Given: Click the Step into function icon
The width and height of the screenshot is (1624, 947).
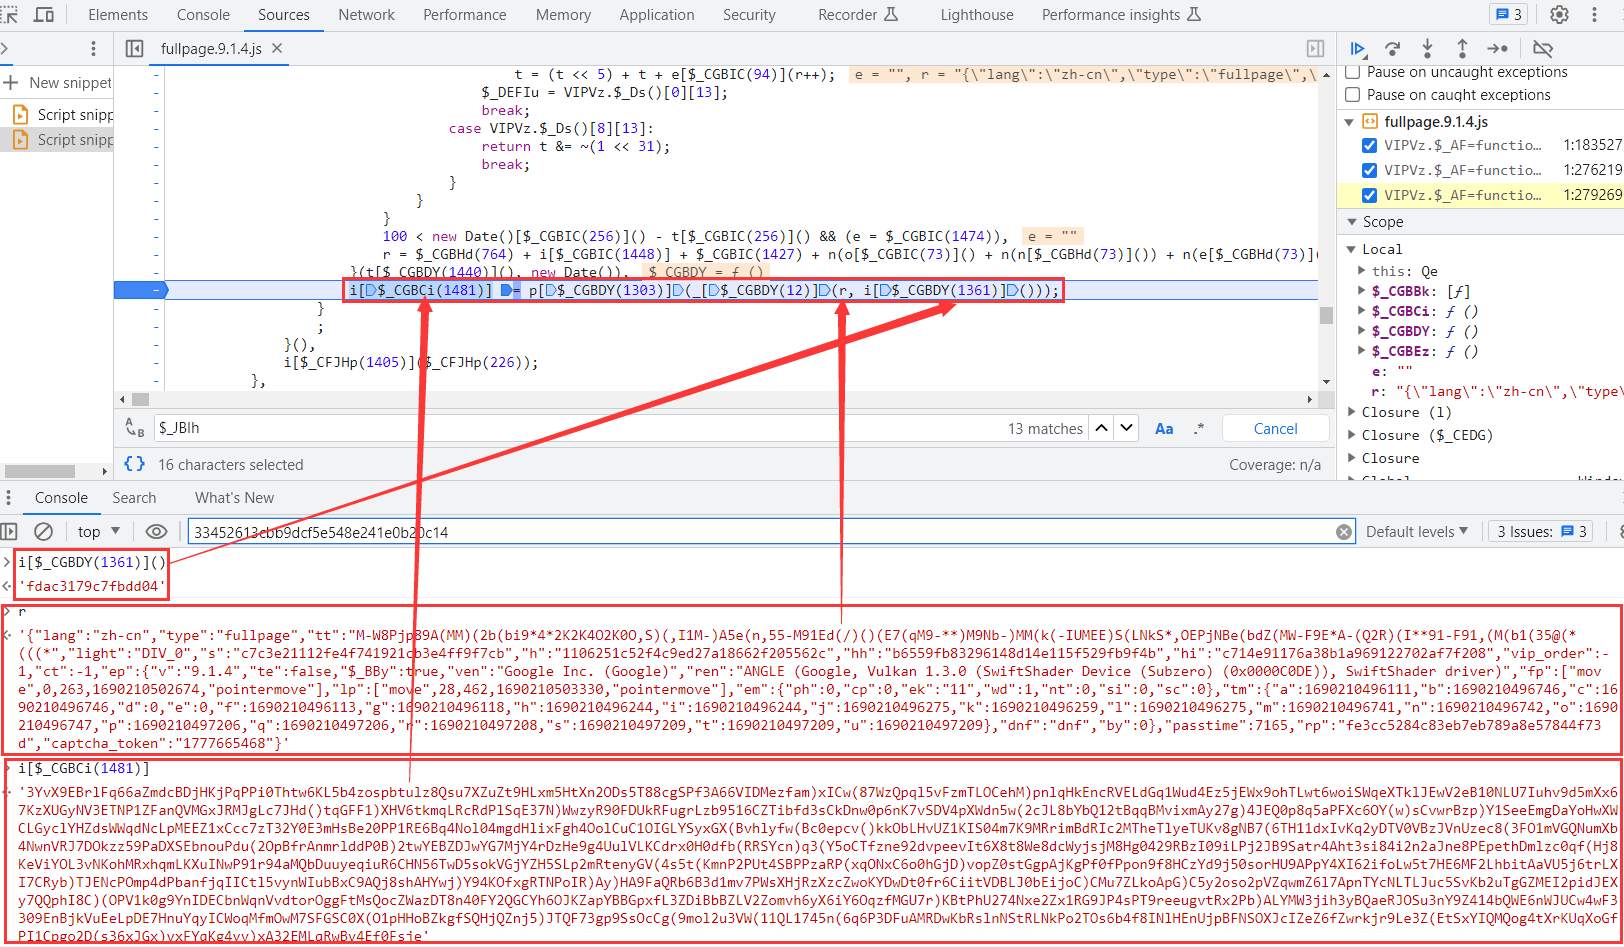Looking at the screenshot, I should pos(1427,49).
